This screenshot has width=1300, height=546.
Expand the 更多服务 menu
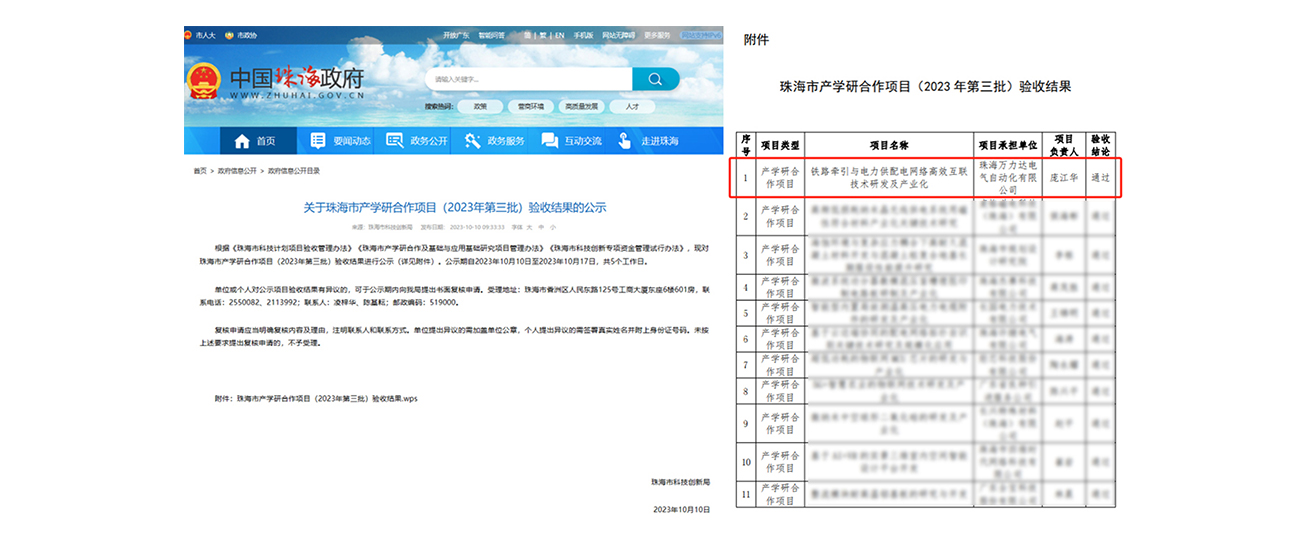[658, 35]
